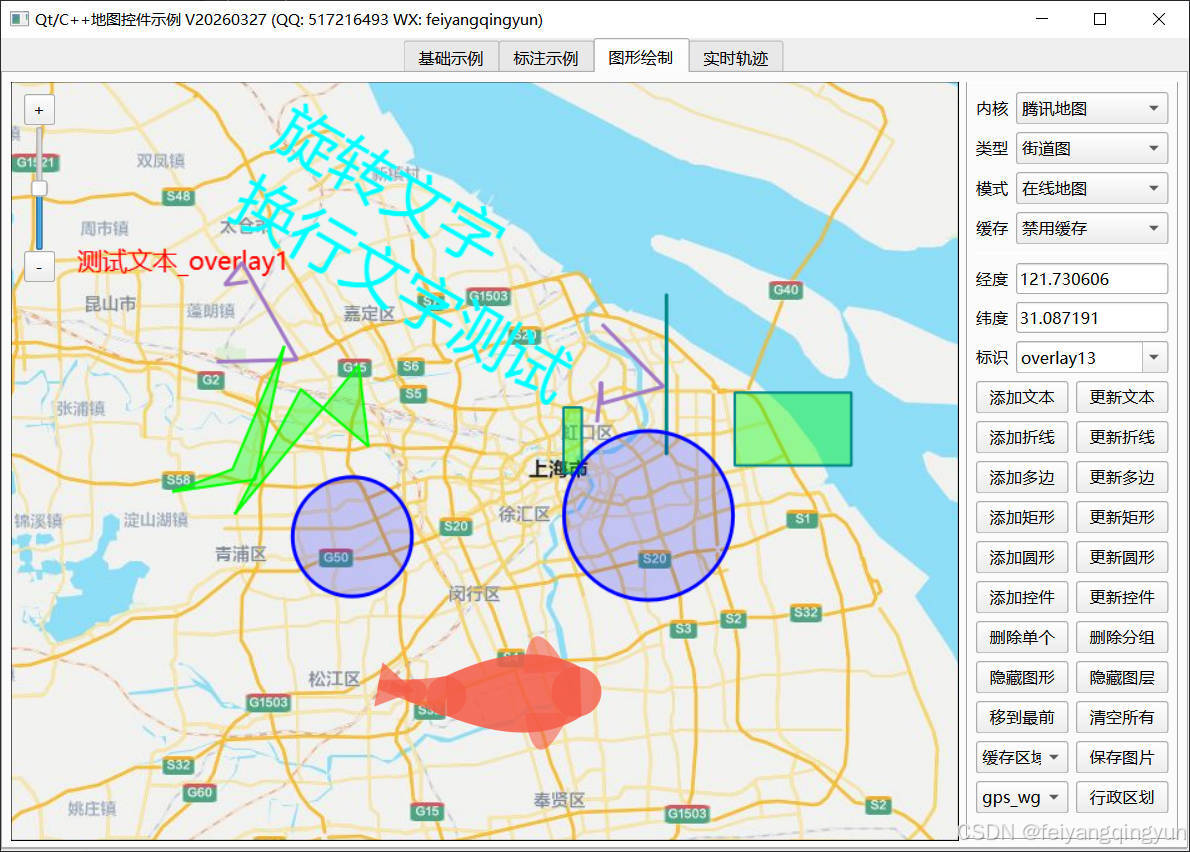Expand the 标识 combo box arrow

(x=1154, y=358)
